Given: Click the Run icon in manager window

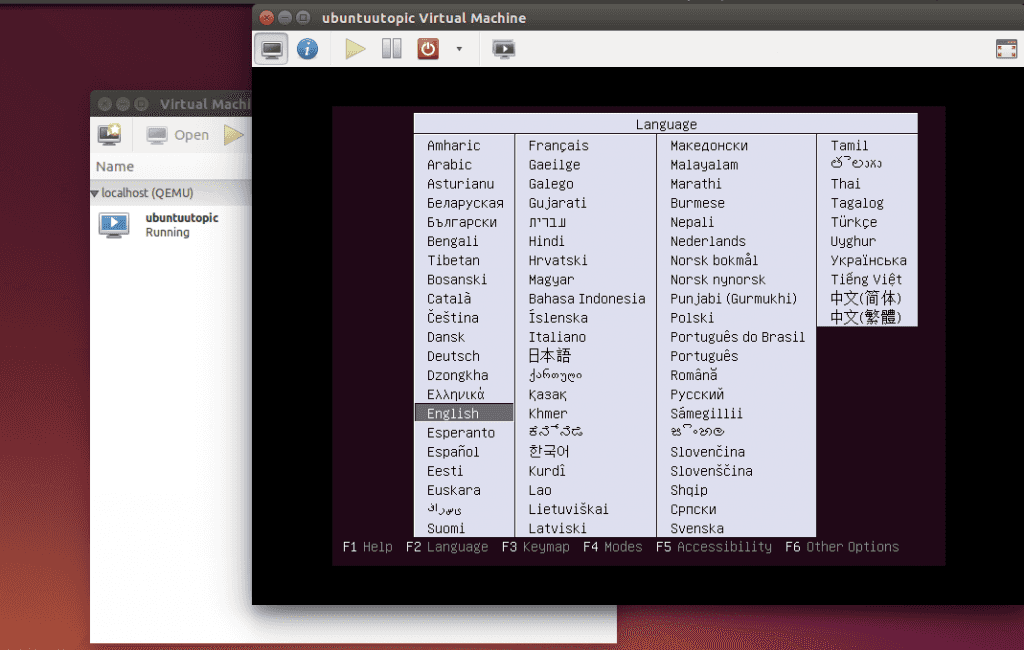Looking at the screenshot, I should point(234,135).
